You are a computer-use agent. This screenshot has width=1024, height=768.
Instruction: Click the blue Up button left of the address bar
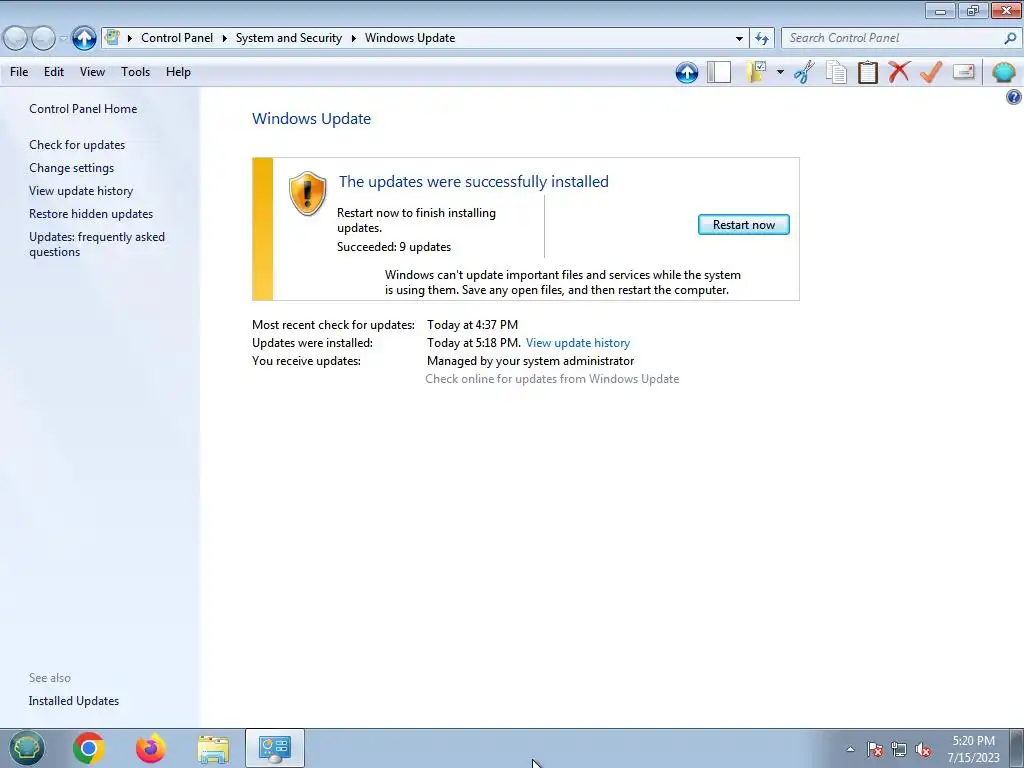pyautogui.click(x=84, y=38)
